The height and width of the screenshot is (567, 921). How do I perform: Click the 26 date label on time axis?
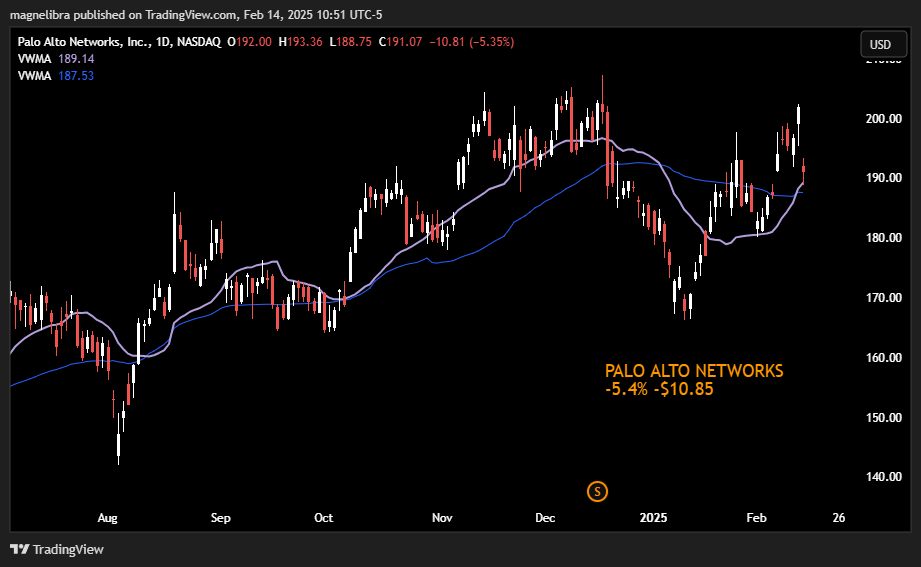(839, 518)
